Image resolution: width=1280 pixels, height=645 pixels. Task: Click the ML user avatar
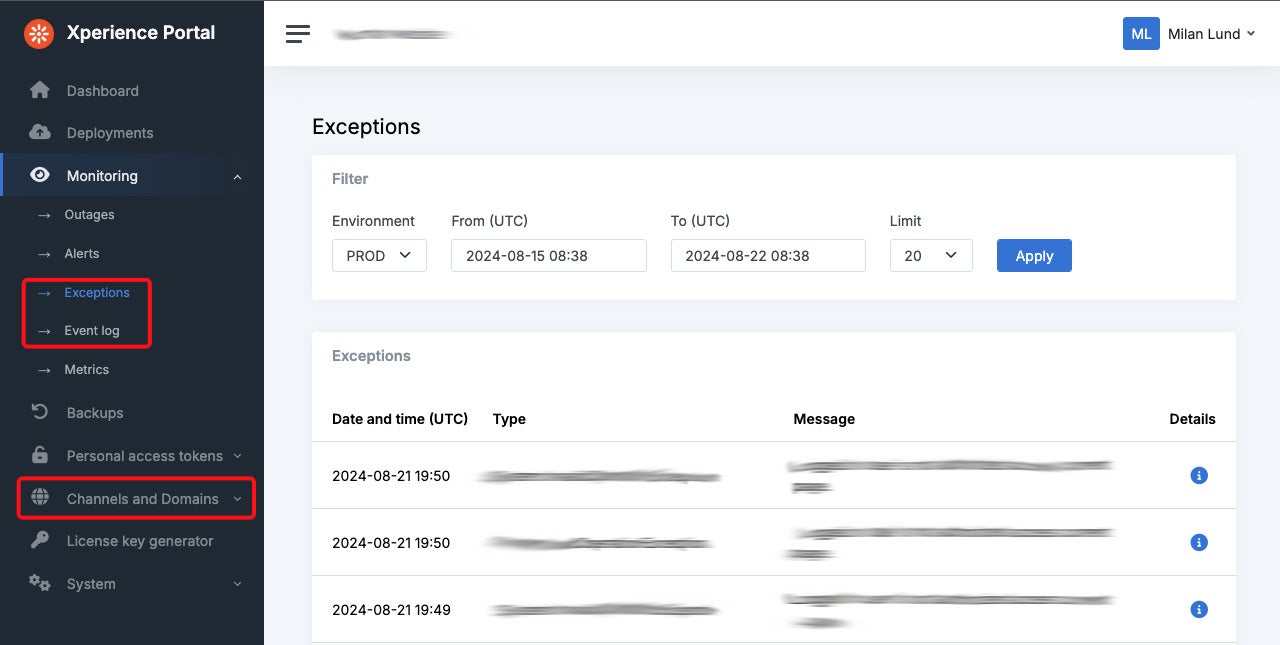[1141, 33]
